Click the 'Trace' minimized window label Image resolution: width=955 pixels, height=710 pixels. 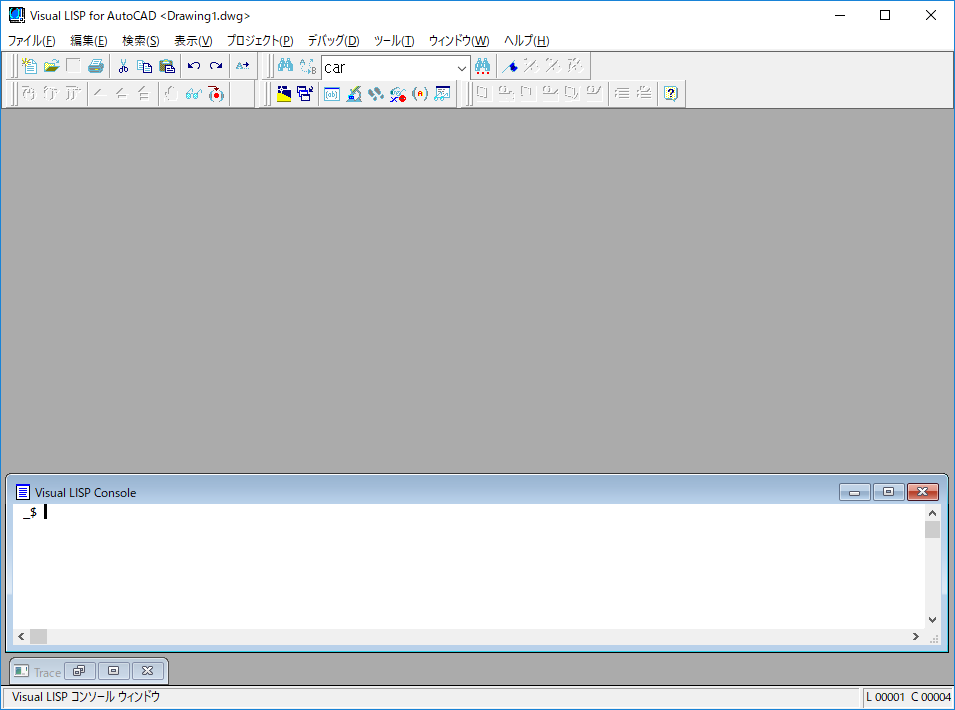point(48,672)
